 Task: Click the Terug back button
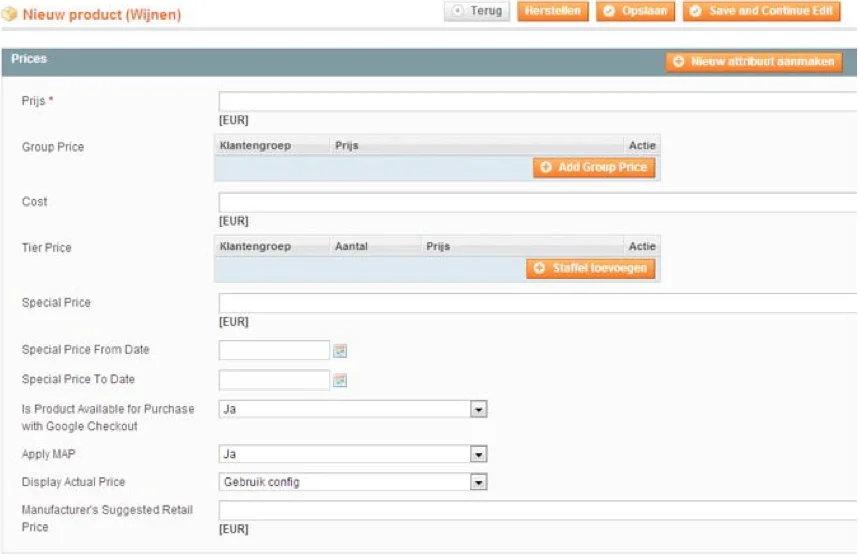[x=477, y=11]
